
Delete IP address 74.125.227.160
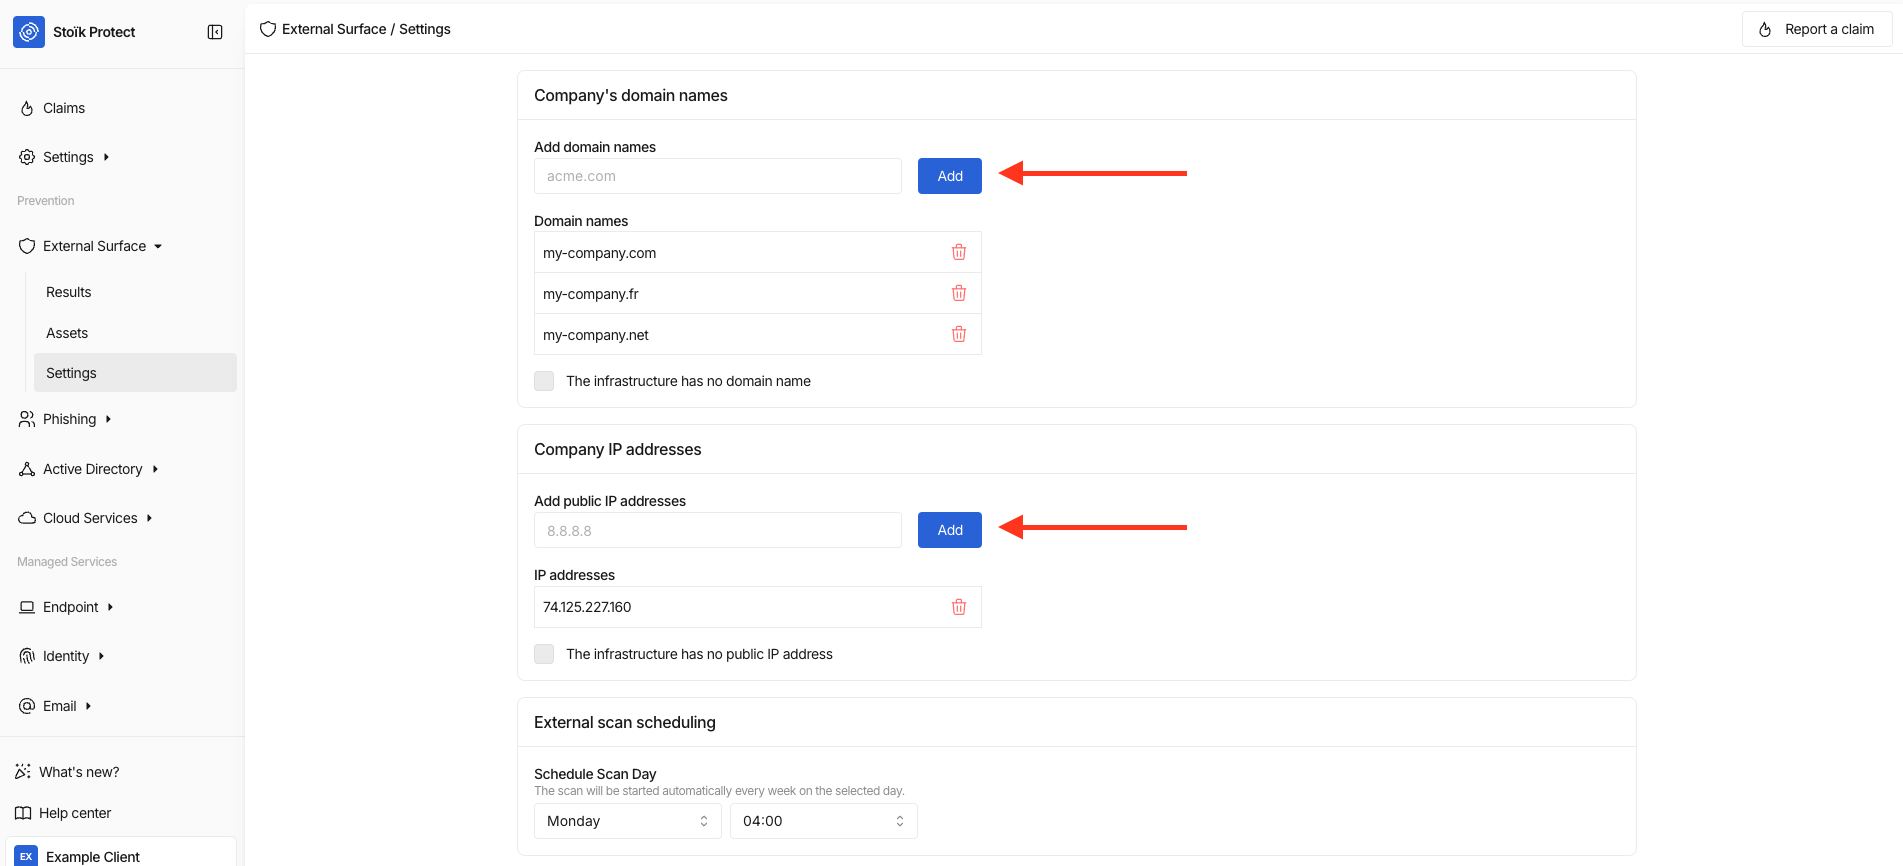959,607
